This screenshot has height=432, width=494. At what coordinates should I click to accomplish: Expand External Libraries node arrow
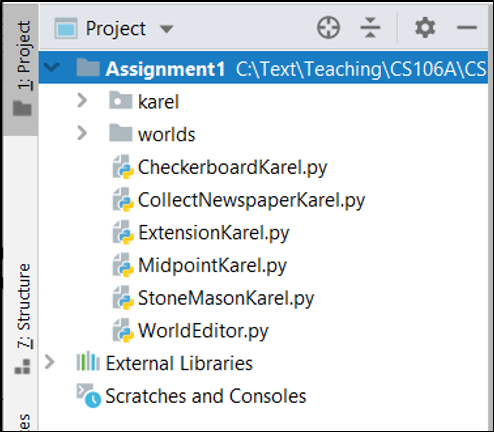coord(49,362)
